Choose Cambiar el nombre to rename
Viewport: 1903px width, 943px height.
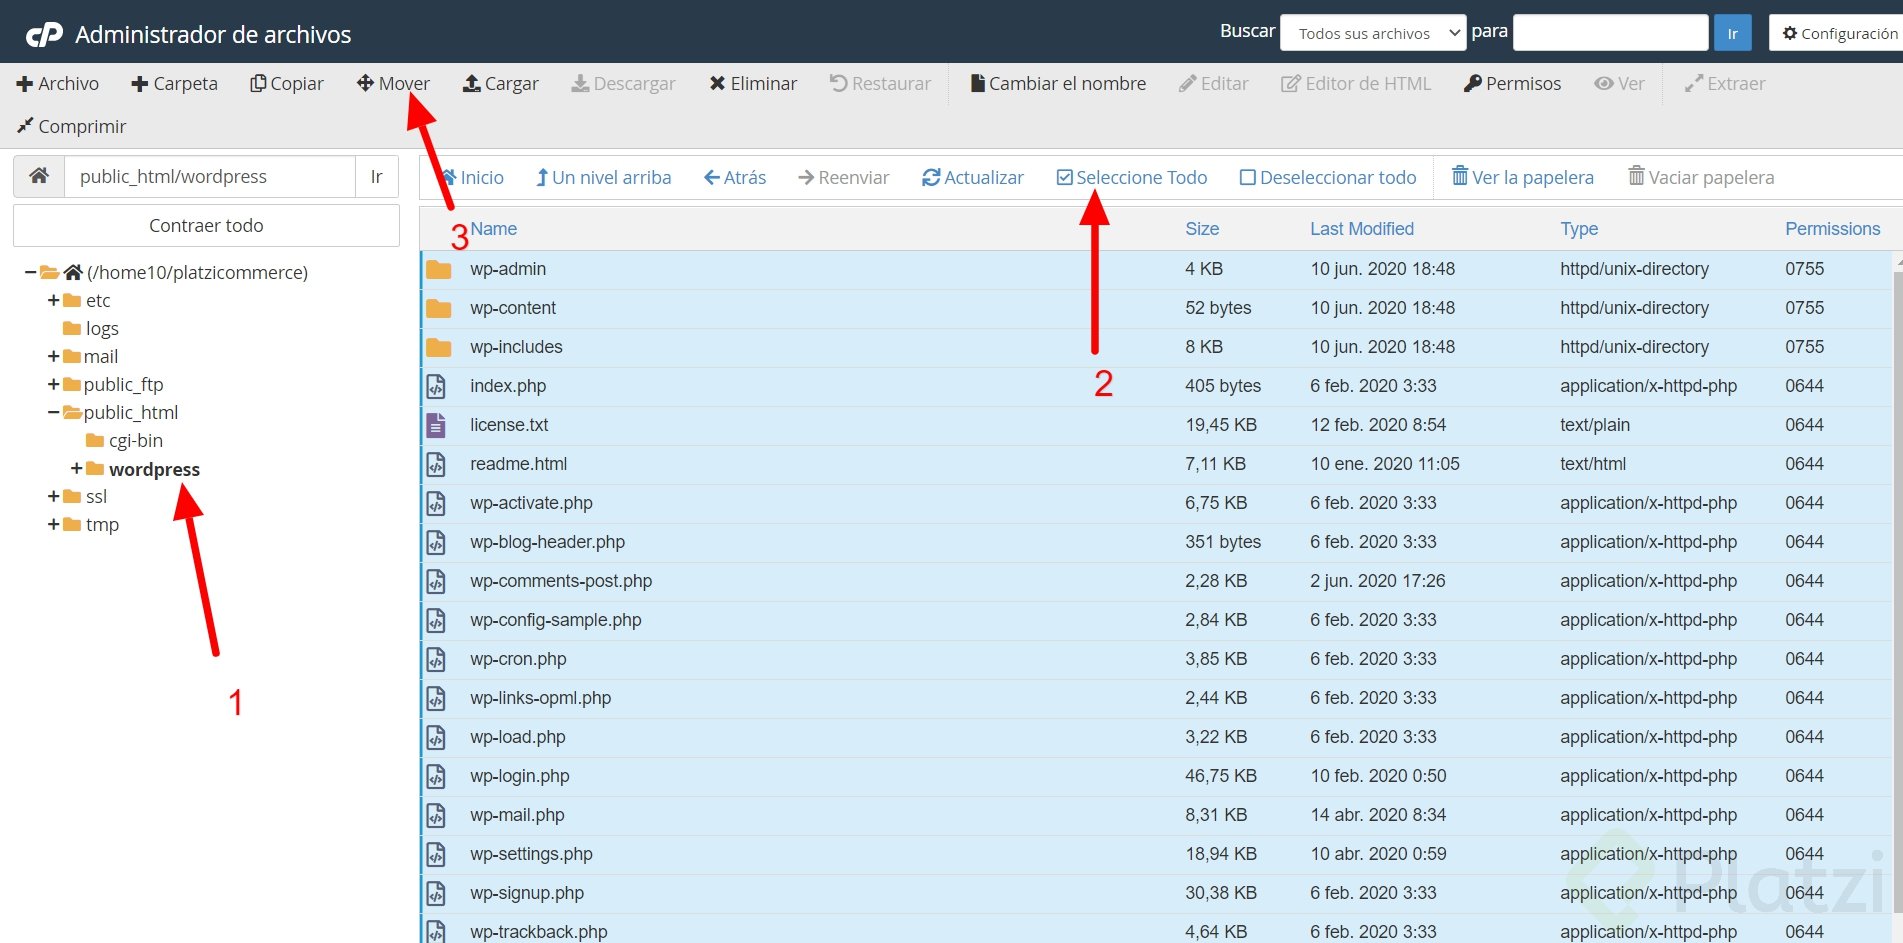[1058, 84]
